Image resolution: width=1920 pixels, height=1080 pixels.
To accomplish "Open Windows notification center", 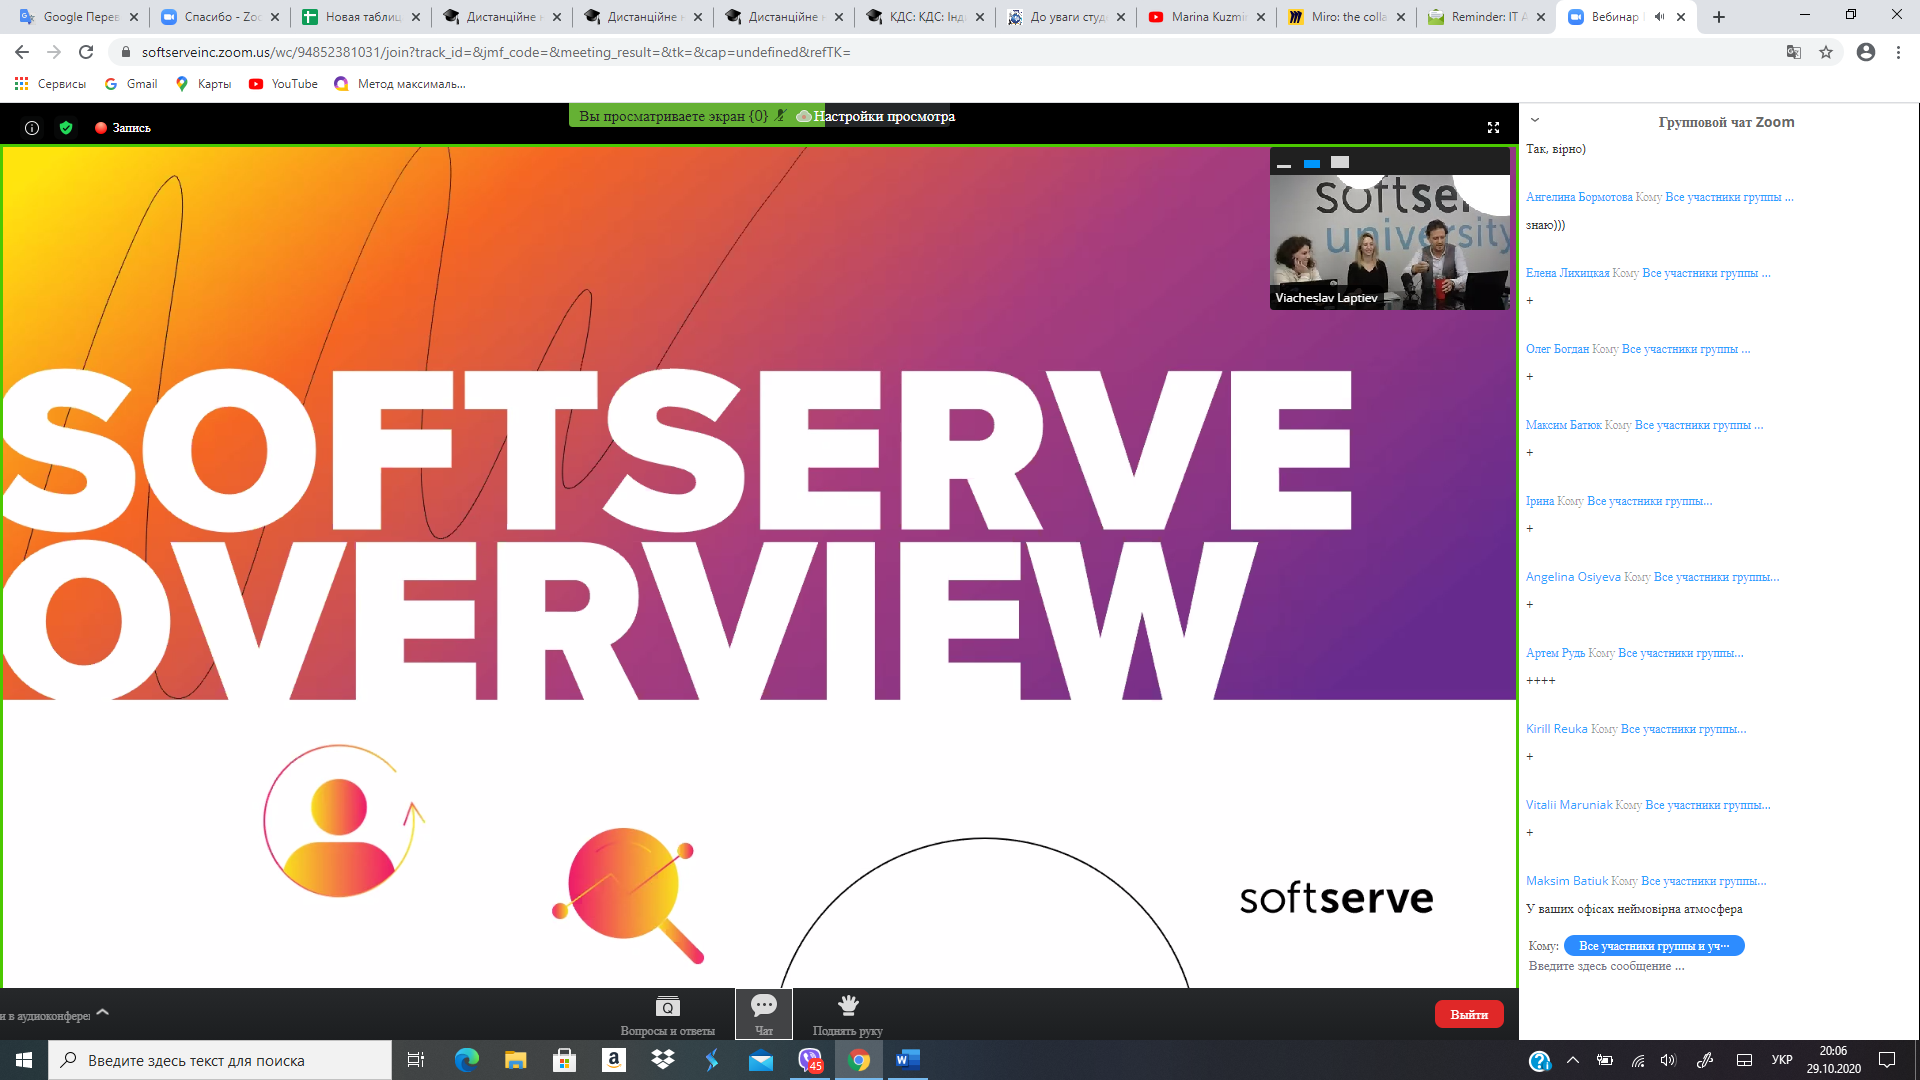I will [1887, 1060].
